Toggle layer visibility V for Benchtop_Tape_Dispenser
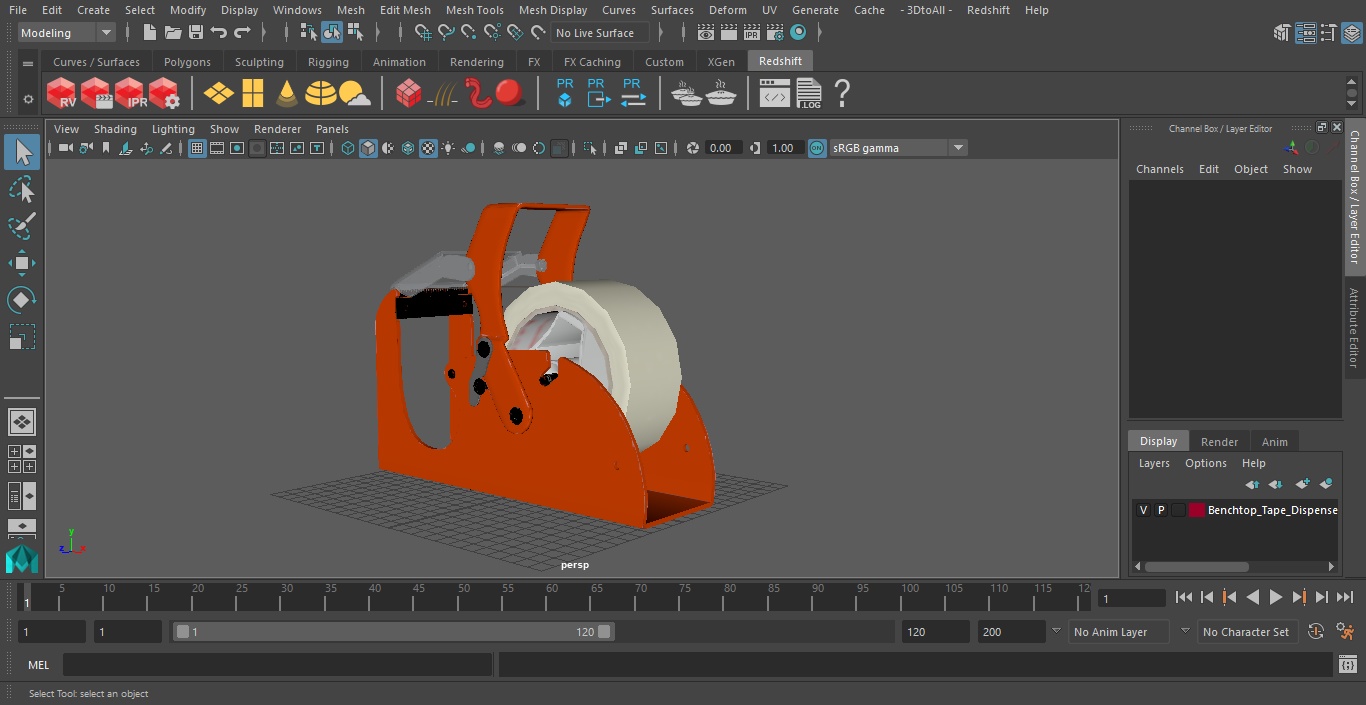1366x705 pixels. click(1143, 510)
